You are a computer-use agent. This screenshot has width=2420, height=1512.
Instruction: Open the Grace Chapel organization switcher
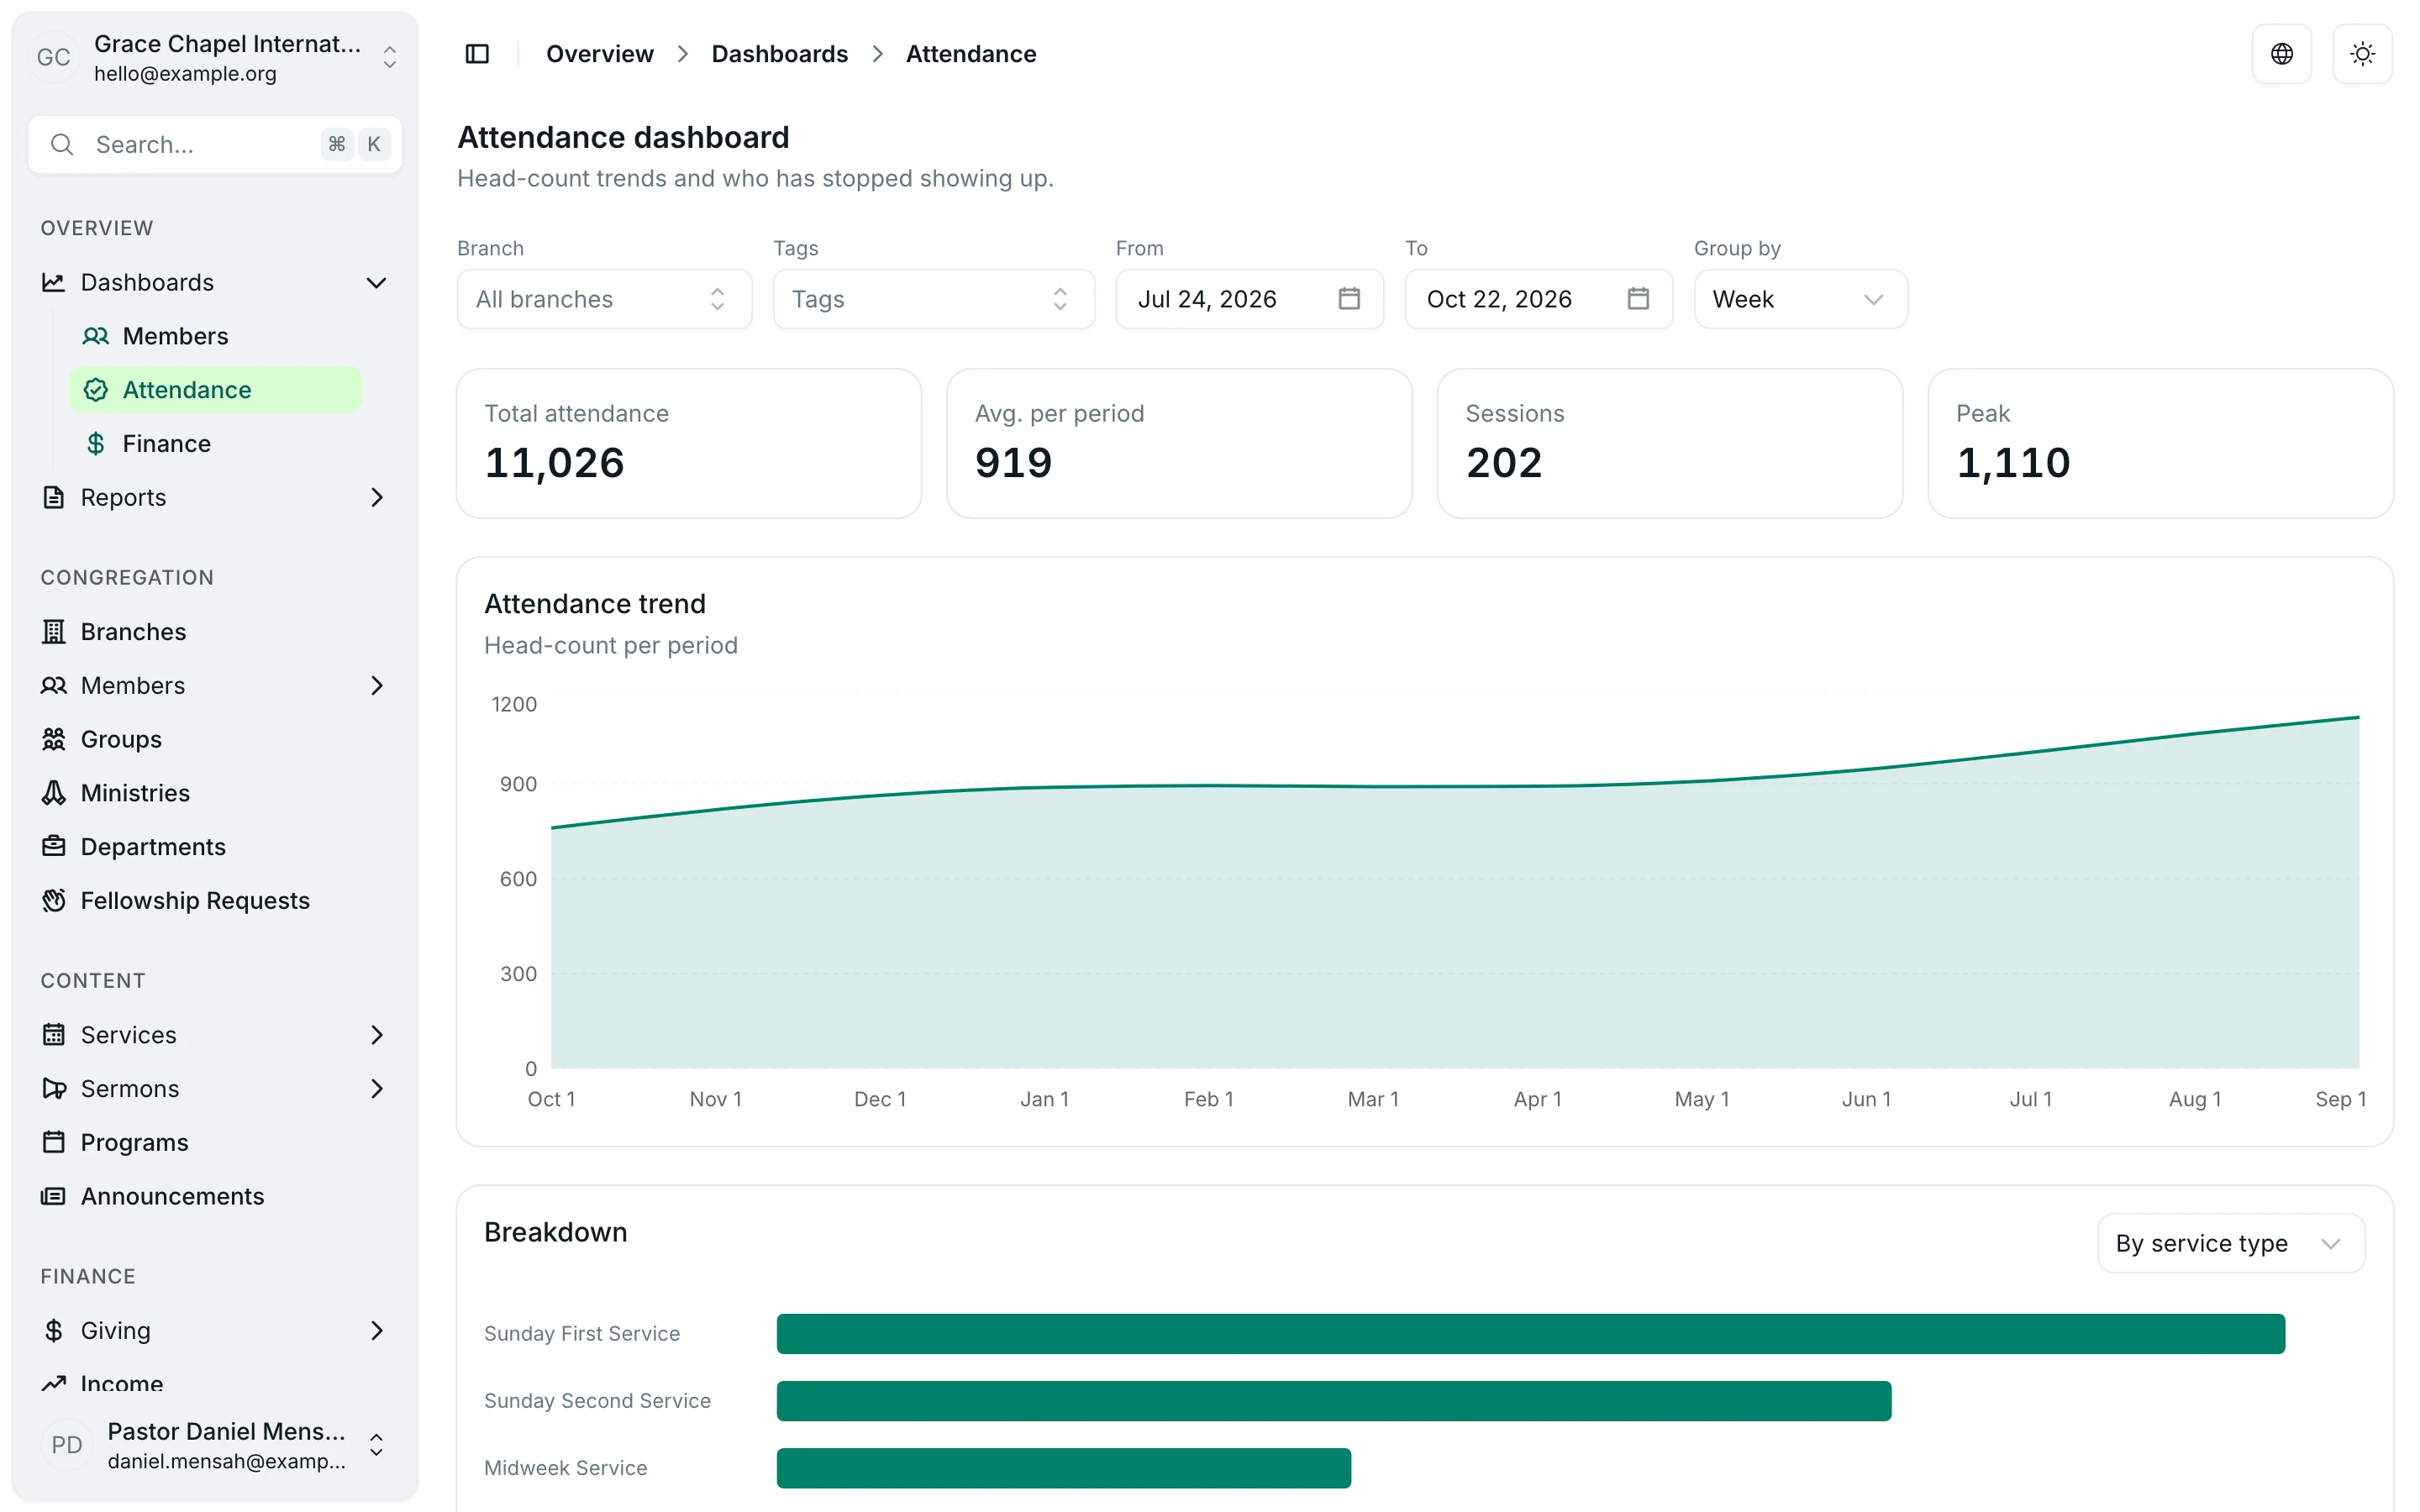(x=215, y=58)
